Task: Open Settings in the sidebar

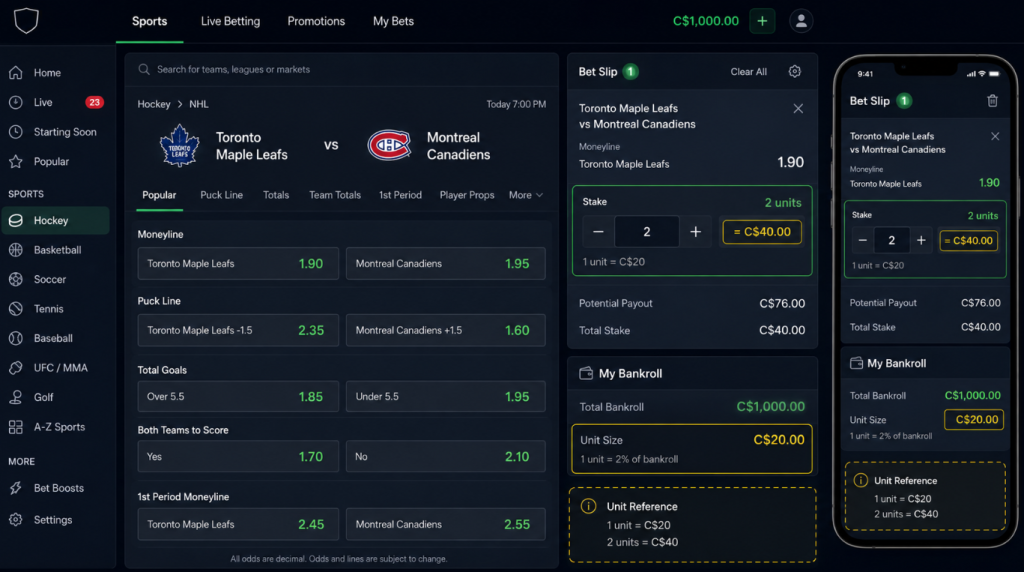Action: [56, 520]
